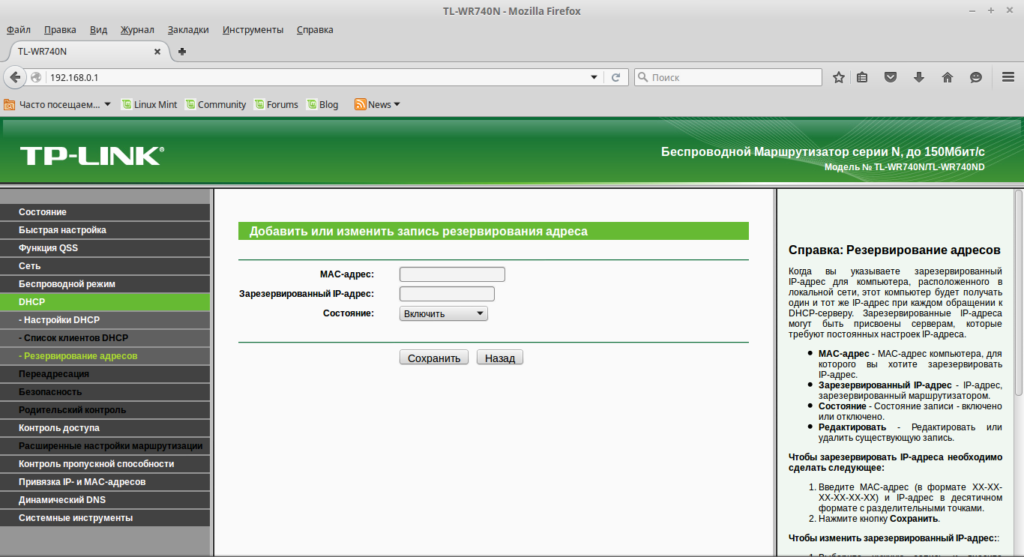Open Быстрая настройка sidebar item

pos(105,230)
